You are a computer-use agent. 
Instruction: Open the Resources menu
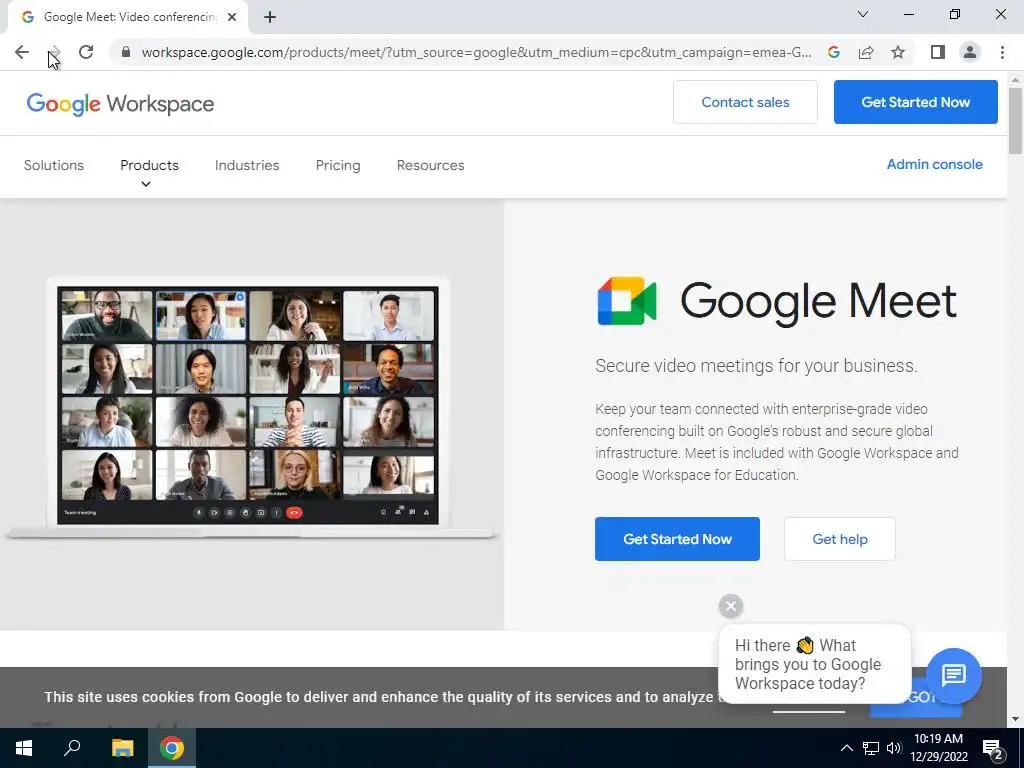point(430,165)
